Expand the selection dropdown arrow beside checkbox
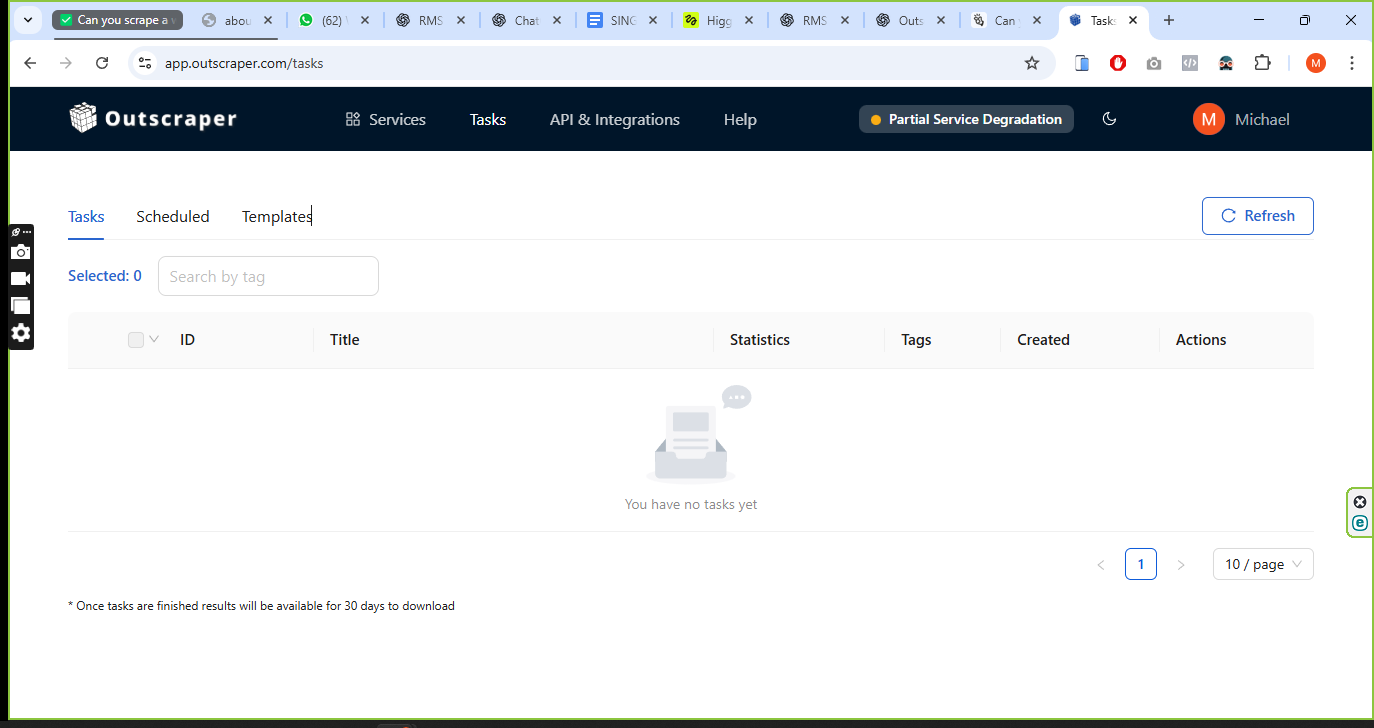Screen dimensions: 1374x728 tap(154, 339)
